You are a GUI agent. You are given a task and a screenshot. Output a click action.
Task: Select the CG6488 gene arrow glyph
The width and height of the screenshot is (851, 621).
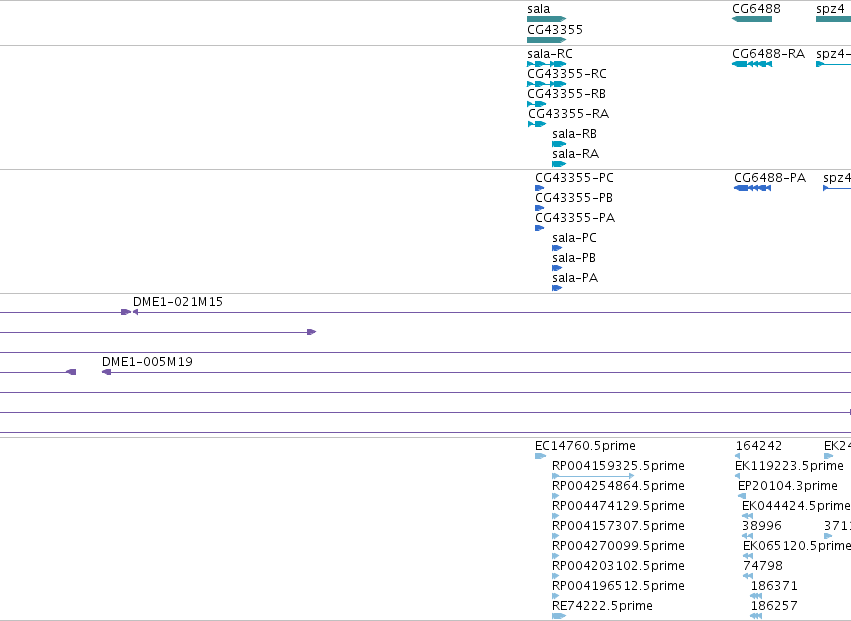tap(752, 19)
